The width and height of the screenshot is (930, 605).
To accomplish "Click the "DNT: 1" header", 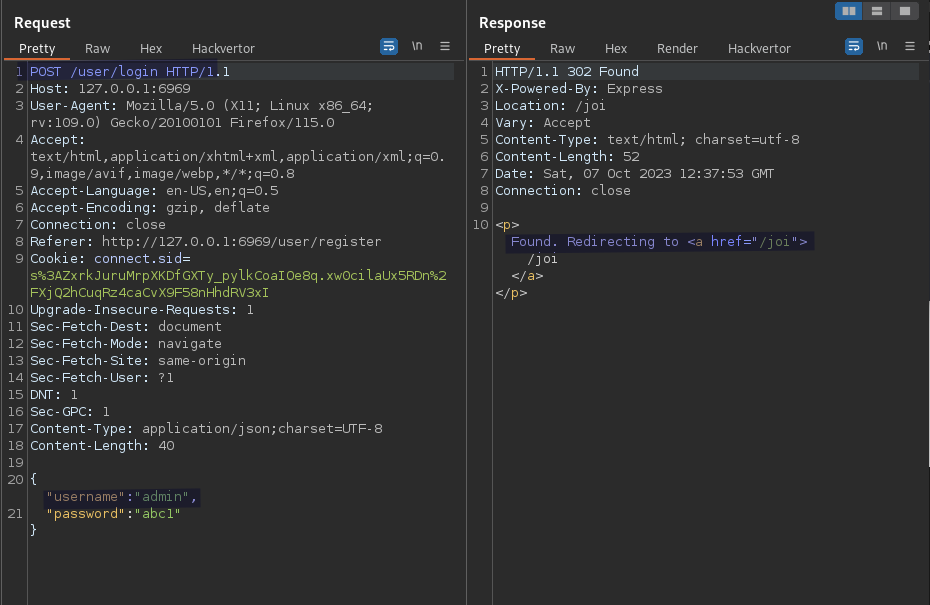I will pyautogui.click(x=54, y=395).
